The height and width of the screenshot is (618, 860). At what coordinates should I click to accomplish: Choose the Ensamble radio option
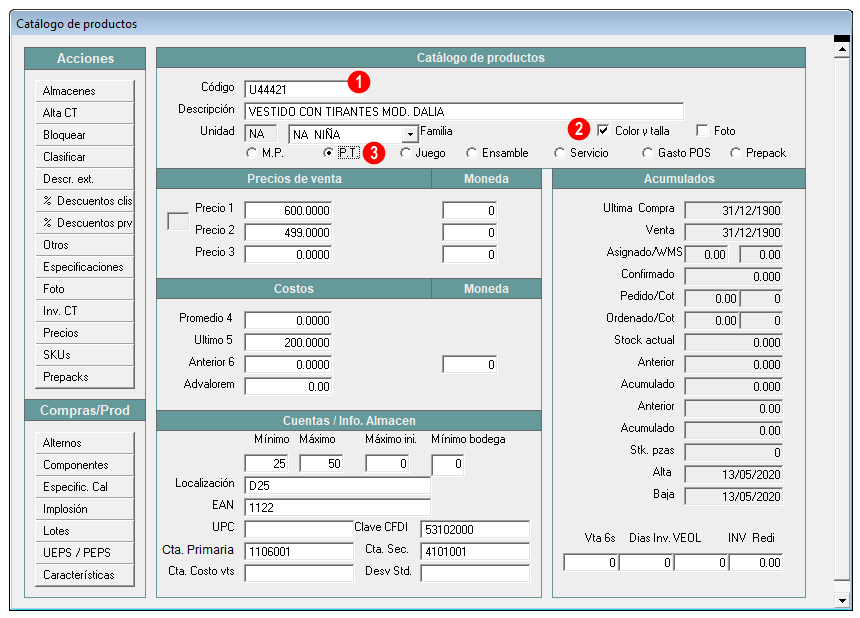click(x=471, y=153)
